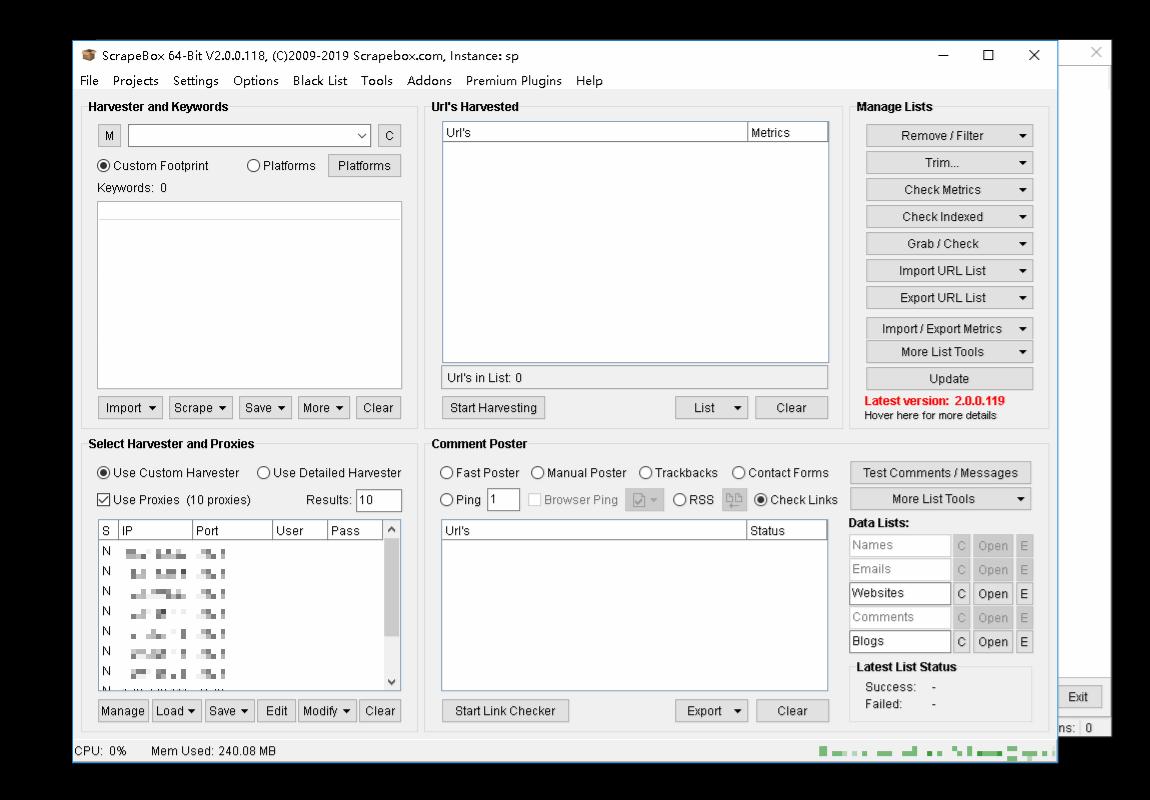The image size is (1150, 800).
Task: Click the C button beside the footprint box
Action: click(389, 136)
